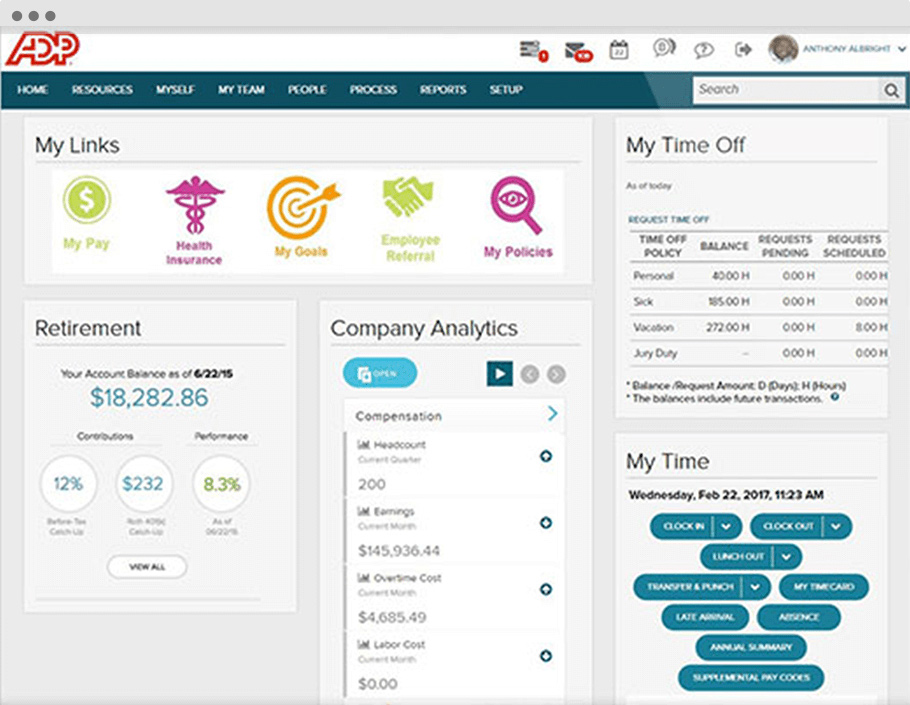This screenshot has height=705, width=910.
Task: Click the search magnifying glass button
Action: point(891,90)
